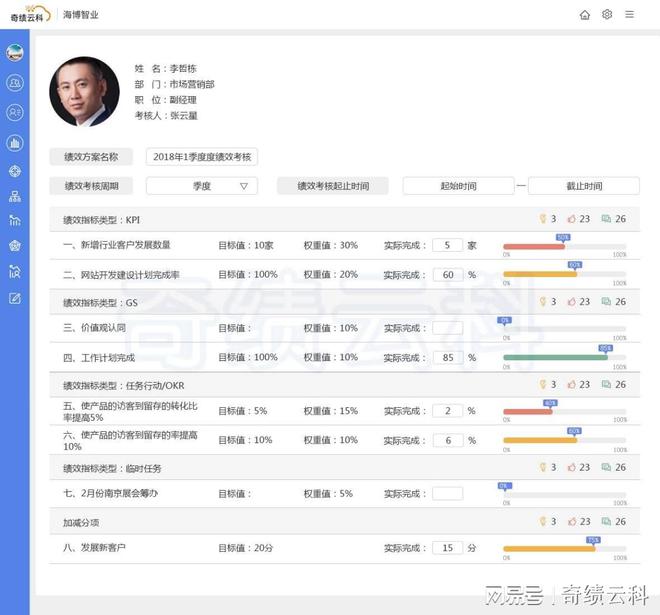This screenshot has height=615, width=660.
Task: Click actual value field showing 6 percent
Action: pyautogui.click(x=447, y=441)
